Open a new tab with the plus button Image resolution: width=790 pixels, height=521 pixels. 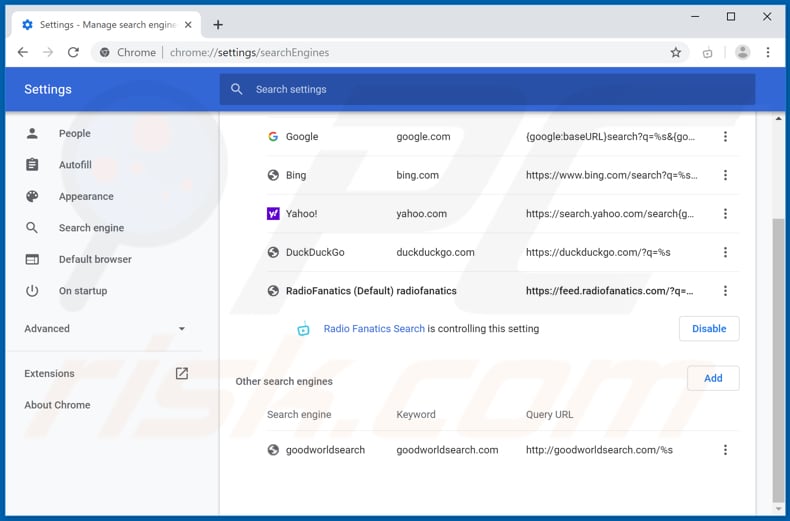[x=218, y=25]
